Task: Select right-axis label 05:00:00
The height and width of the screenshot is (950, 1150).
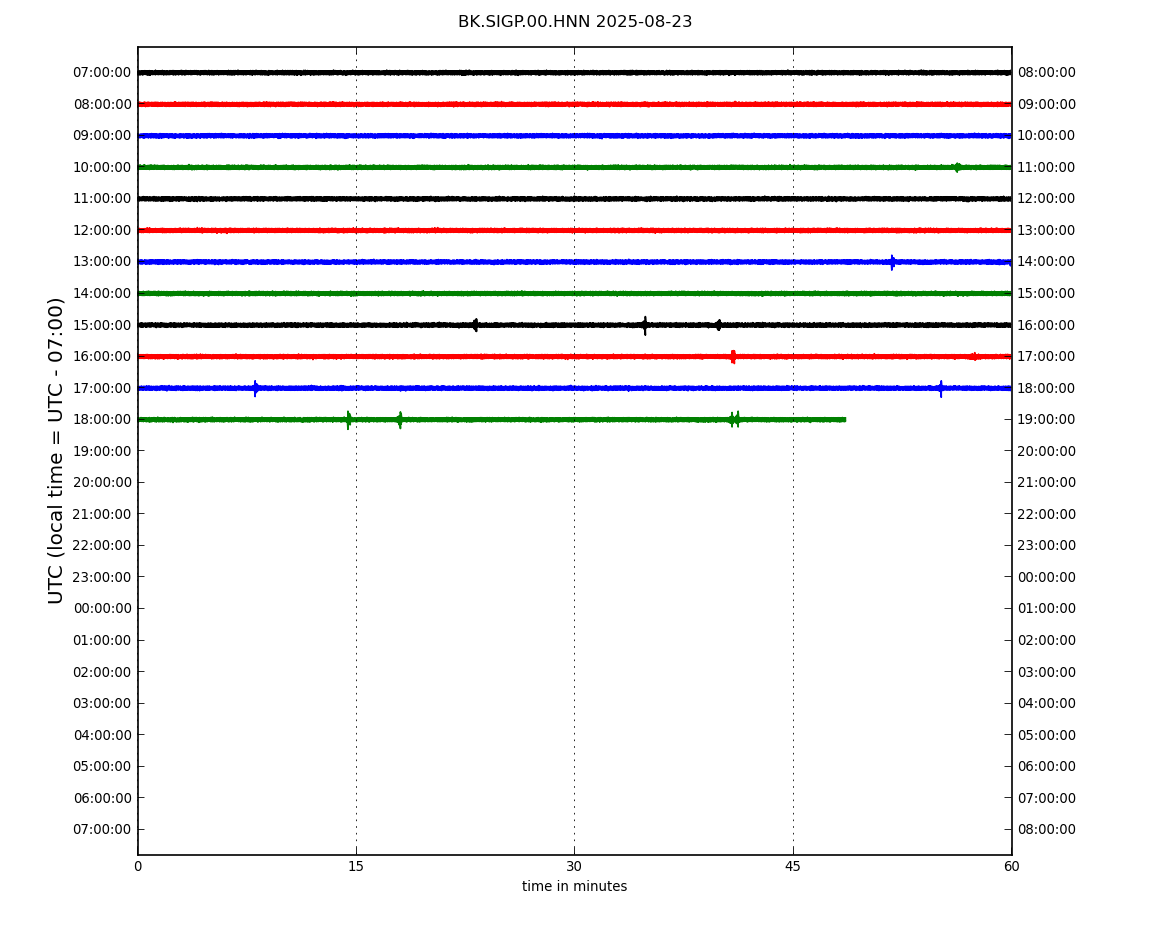Action: click(x=1047, y=735)
